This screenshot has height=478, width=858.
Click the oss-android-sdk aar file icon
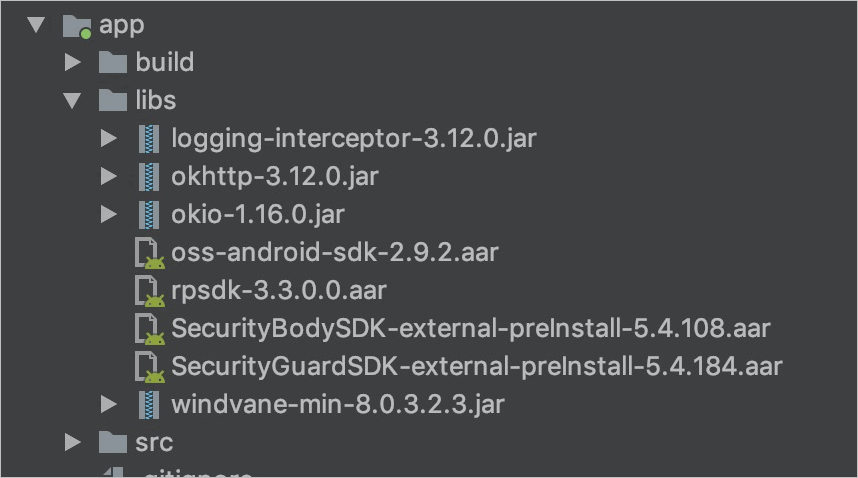(149, 253)
